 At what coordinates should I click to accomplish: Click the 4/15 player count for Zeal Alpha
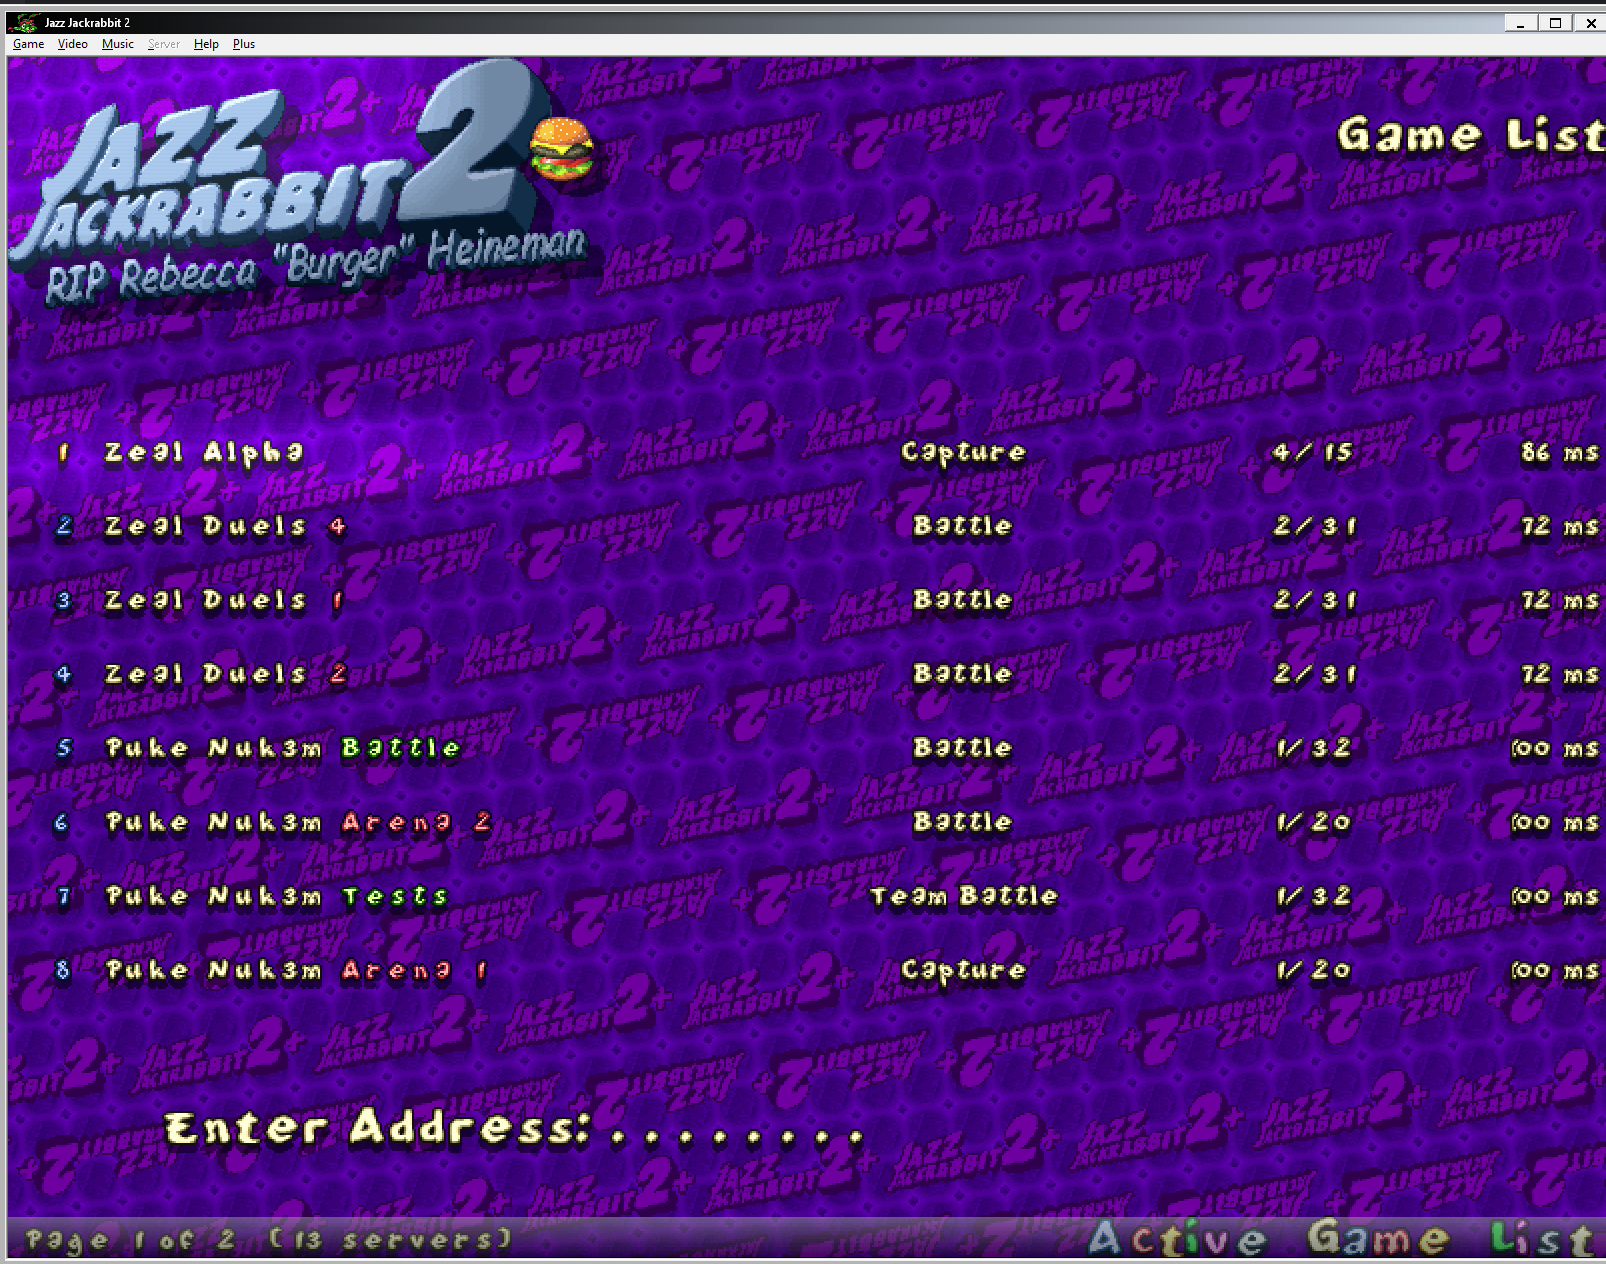(x=1313, y=452)
